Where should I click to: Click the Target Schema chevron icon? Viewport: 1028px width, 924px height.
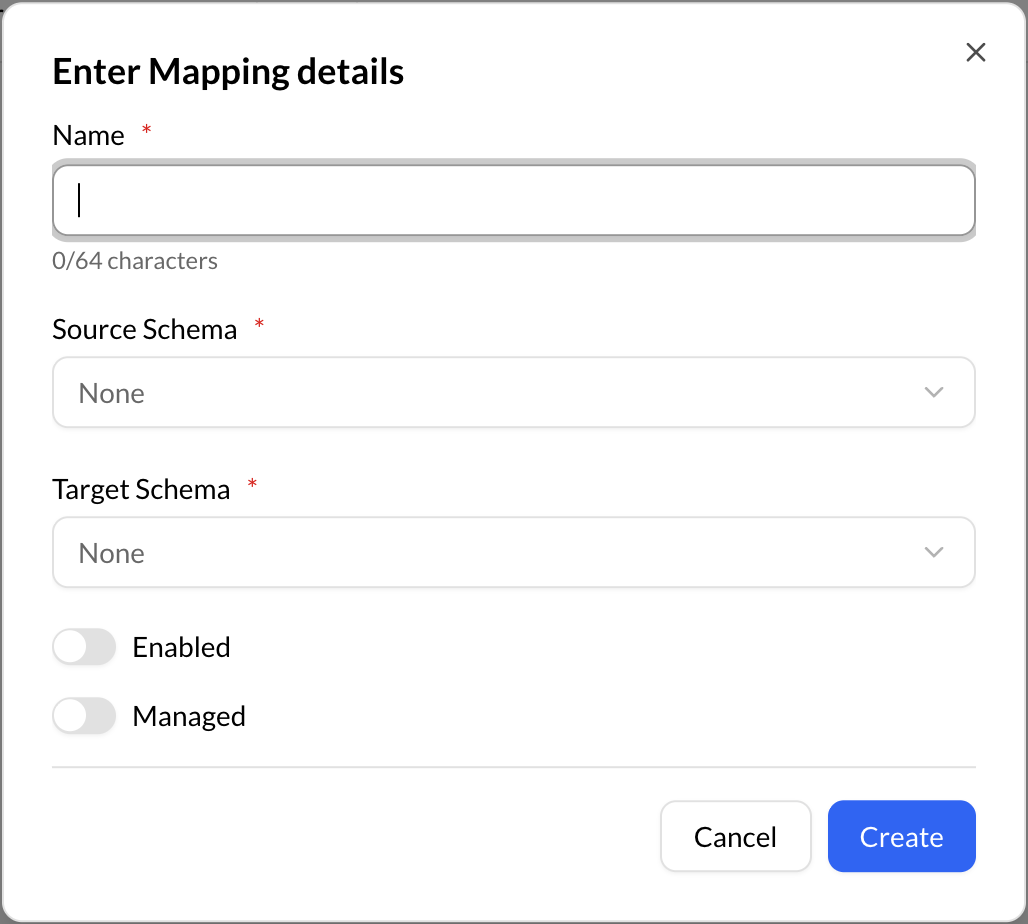(934, 552)
